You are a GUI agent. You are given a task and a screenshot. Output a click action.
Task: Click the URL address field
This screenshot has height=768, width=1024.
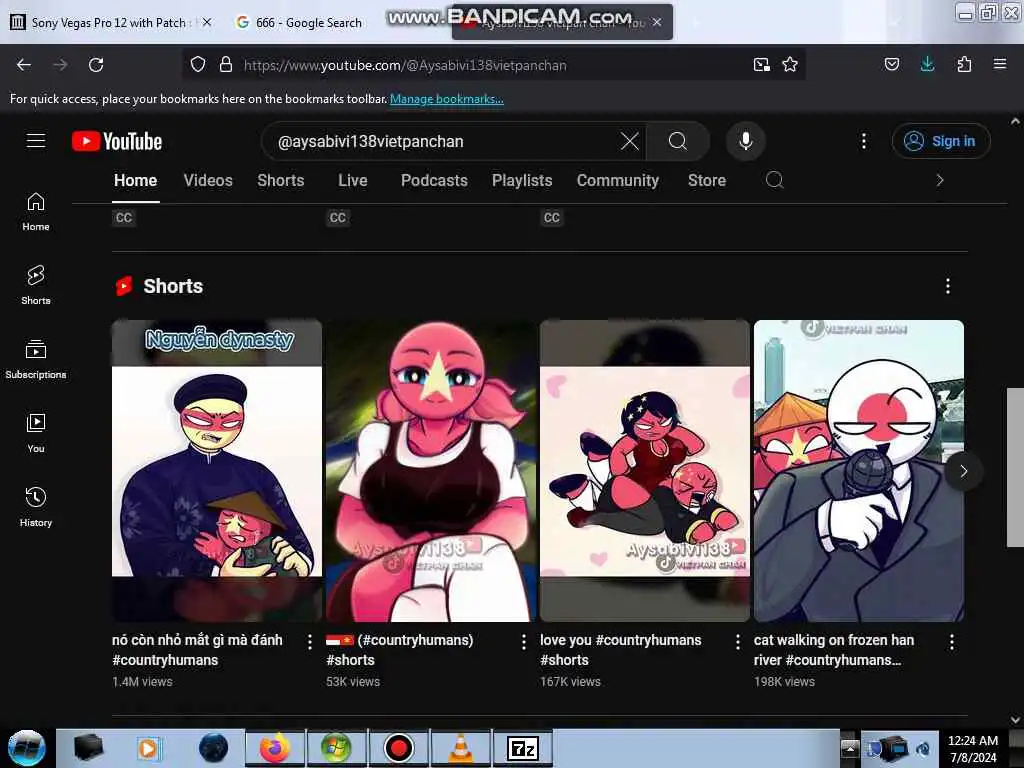[493, 65]
